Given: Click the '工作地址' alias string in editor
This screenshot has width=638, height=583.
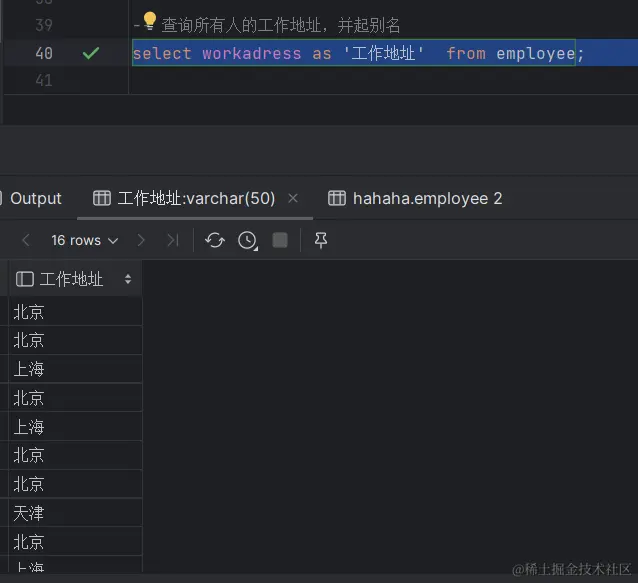Looking at the screenshot, I should click(x=383, y=53).
